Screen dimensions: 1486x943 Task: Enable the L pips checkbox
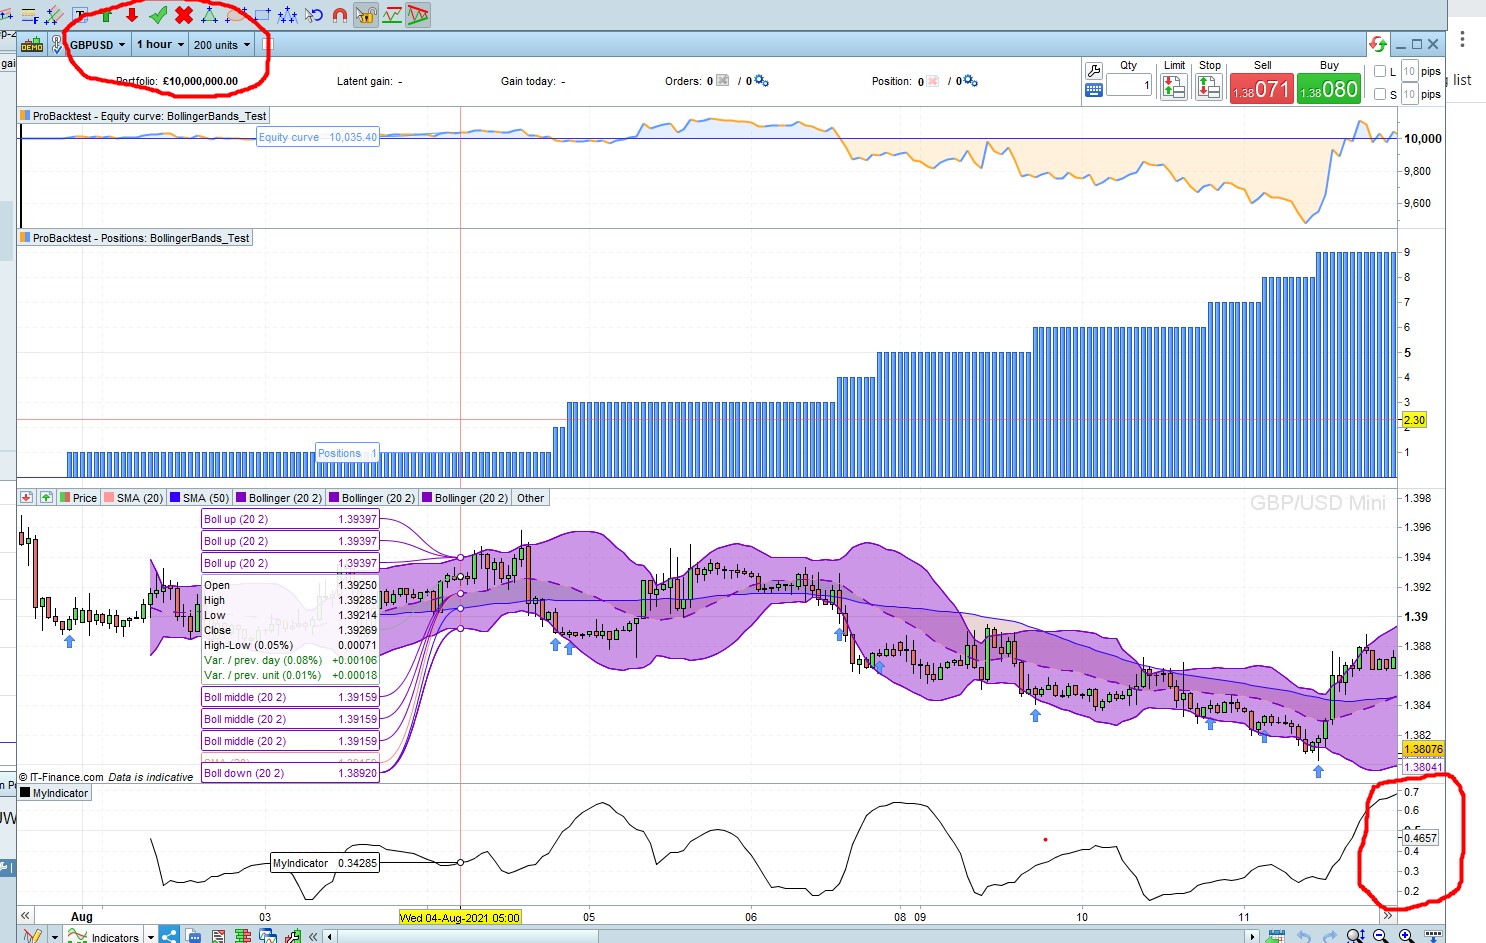click(1380, 71)
